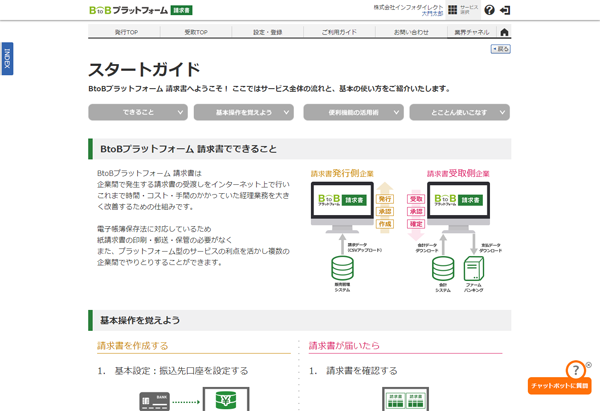Image resolution: width=600 pixels, height=411 pixels.
Task: Select the 設定・登録 menu item
Action: click(x=267, y=32)
